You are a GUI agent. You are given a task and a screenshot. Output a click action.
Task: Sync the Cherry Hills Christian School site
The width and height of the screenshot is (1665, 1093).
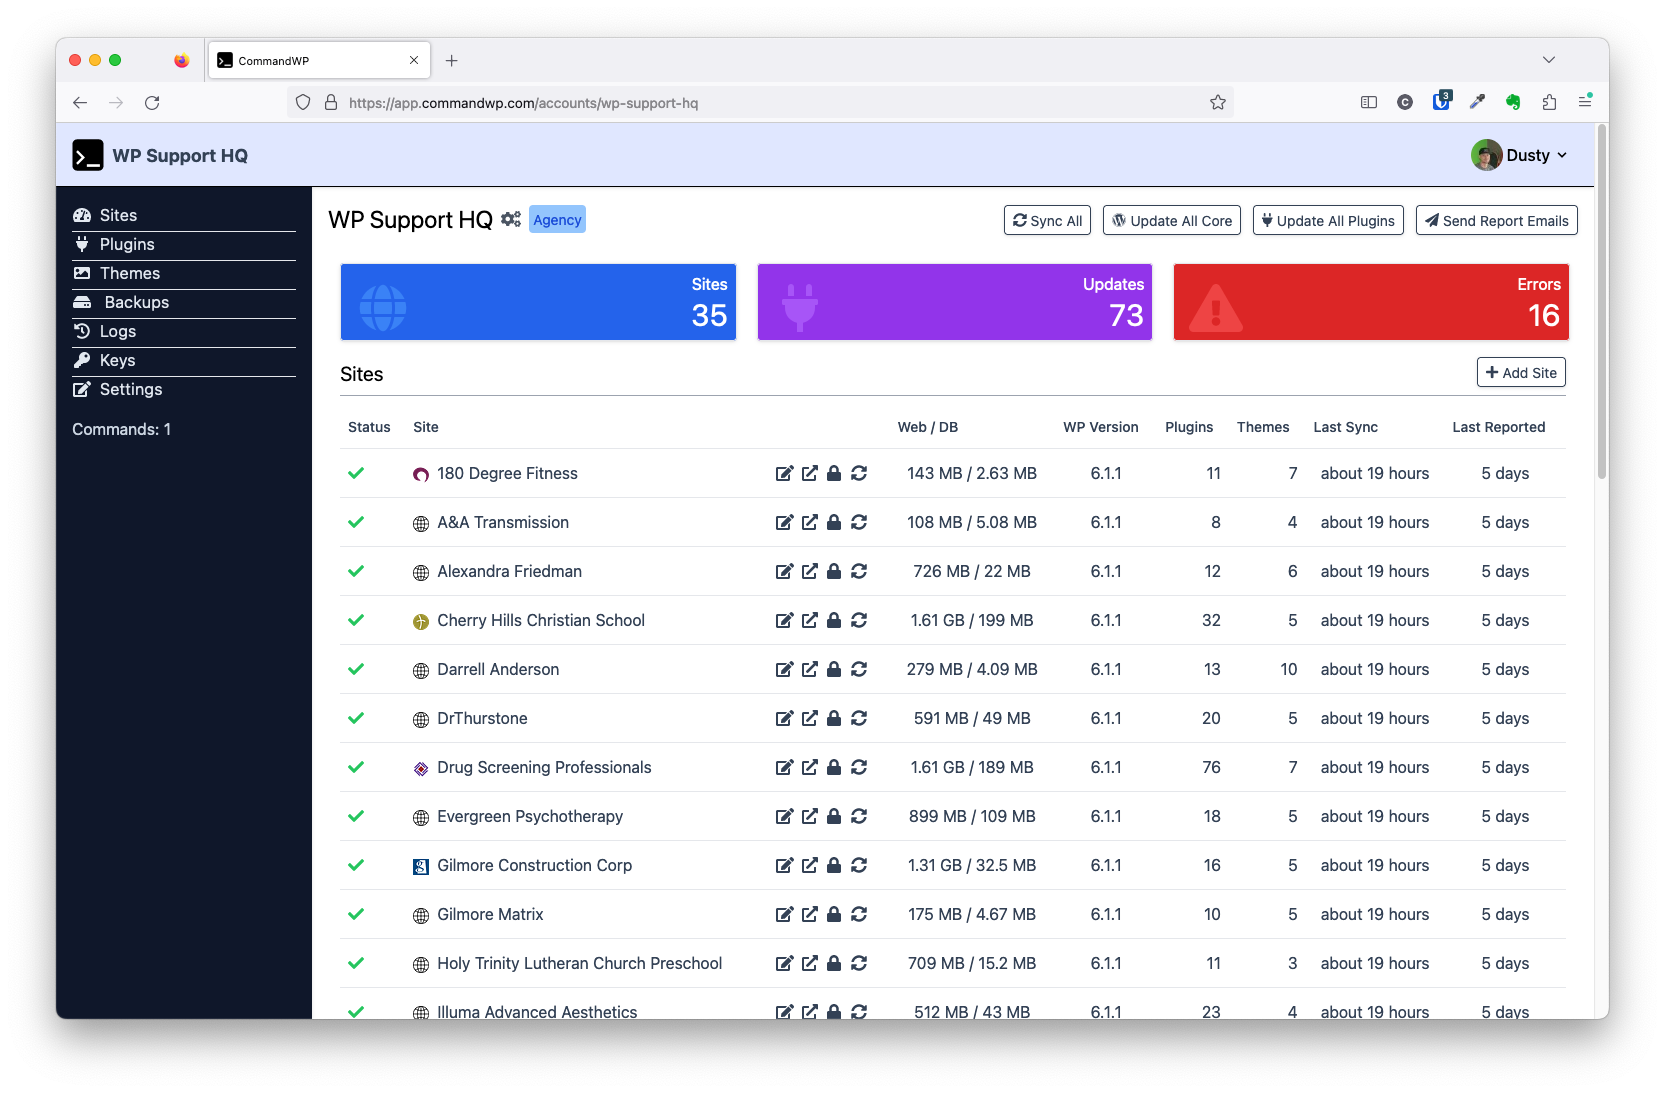pyautogui.click(x=859, y=620)
